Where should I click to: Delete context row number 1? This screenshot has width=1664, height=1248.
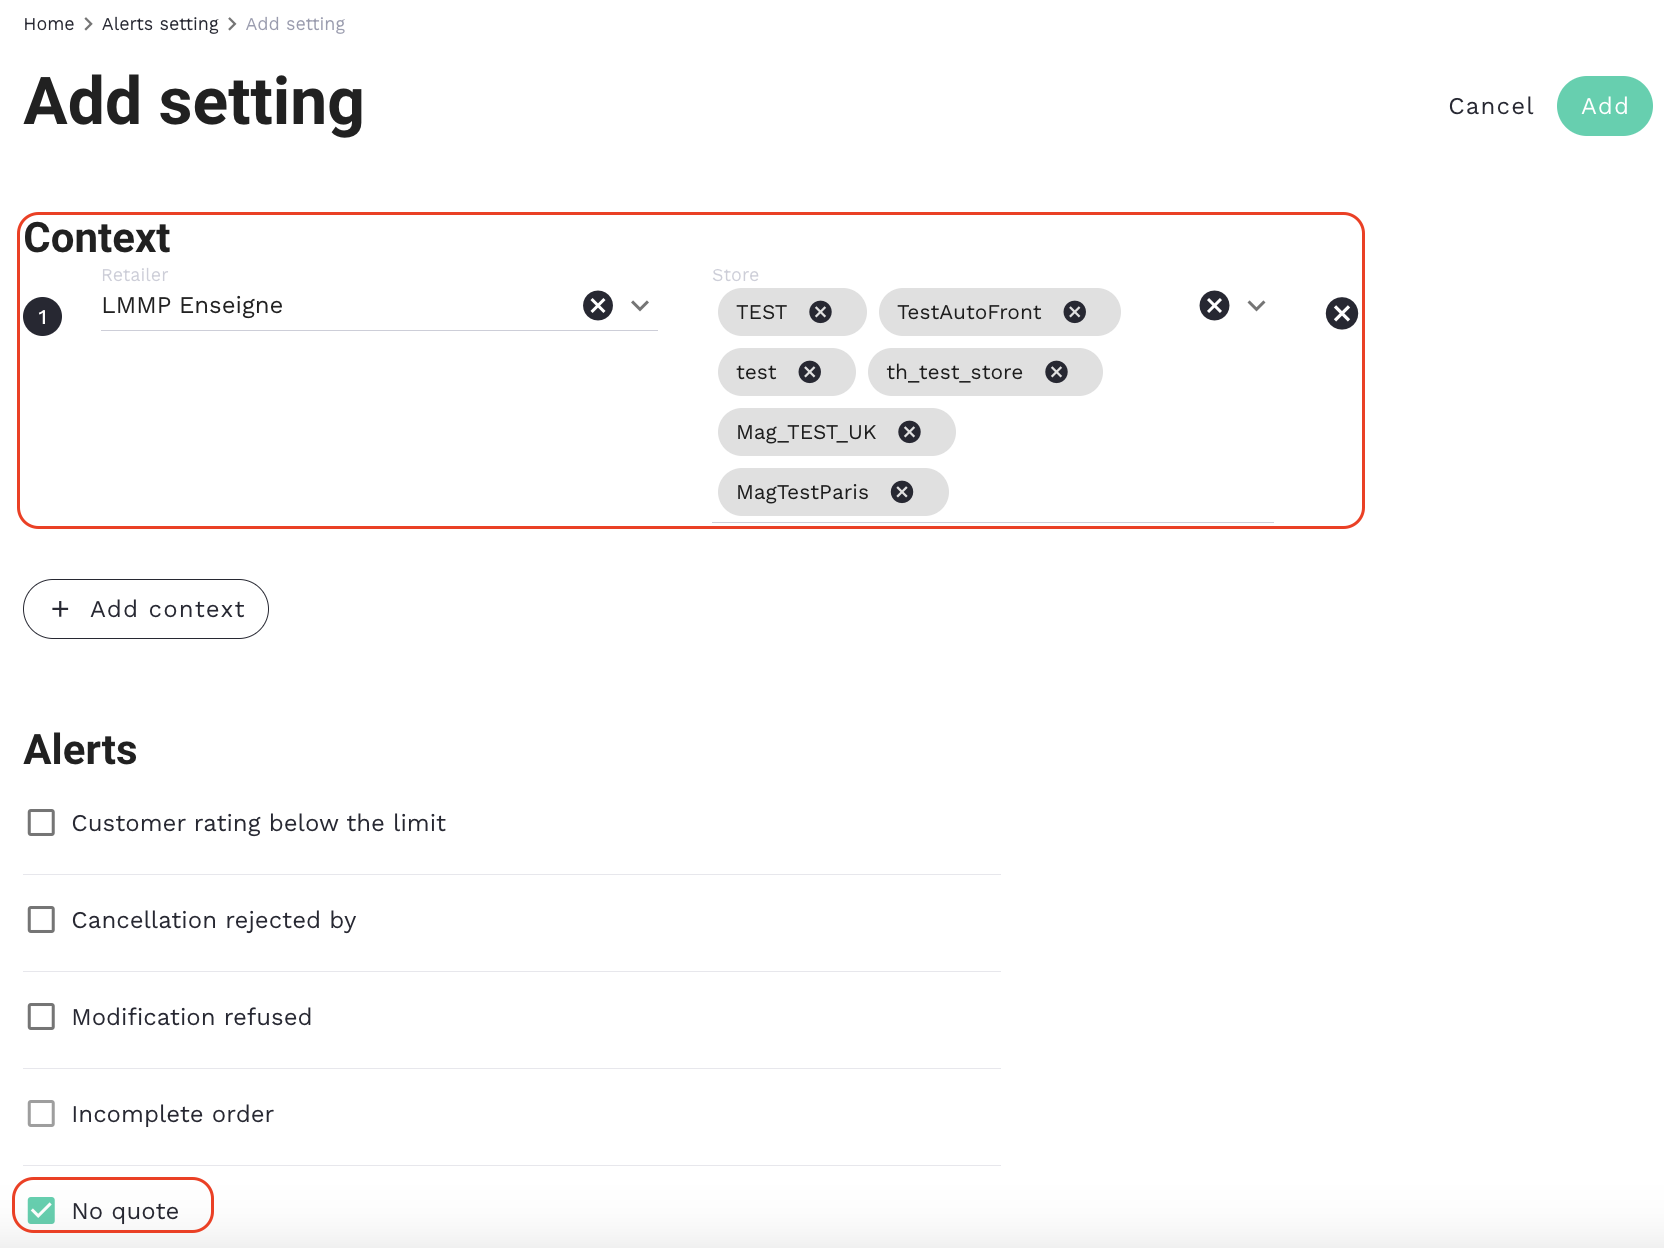click(1341, 314)
